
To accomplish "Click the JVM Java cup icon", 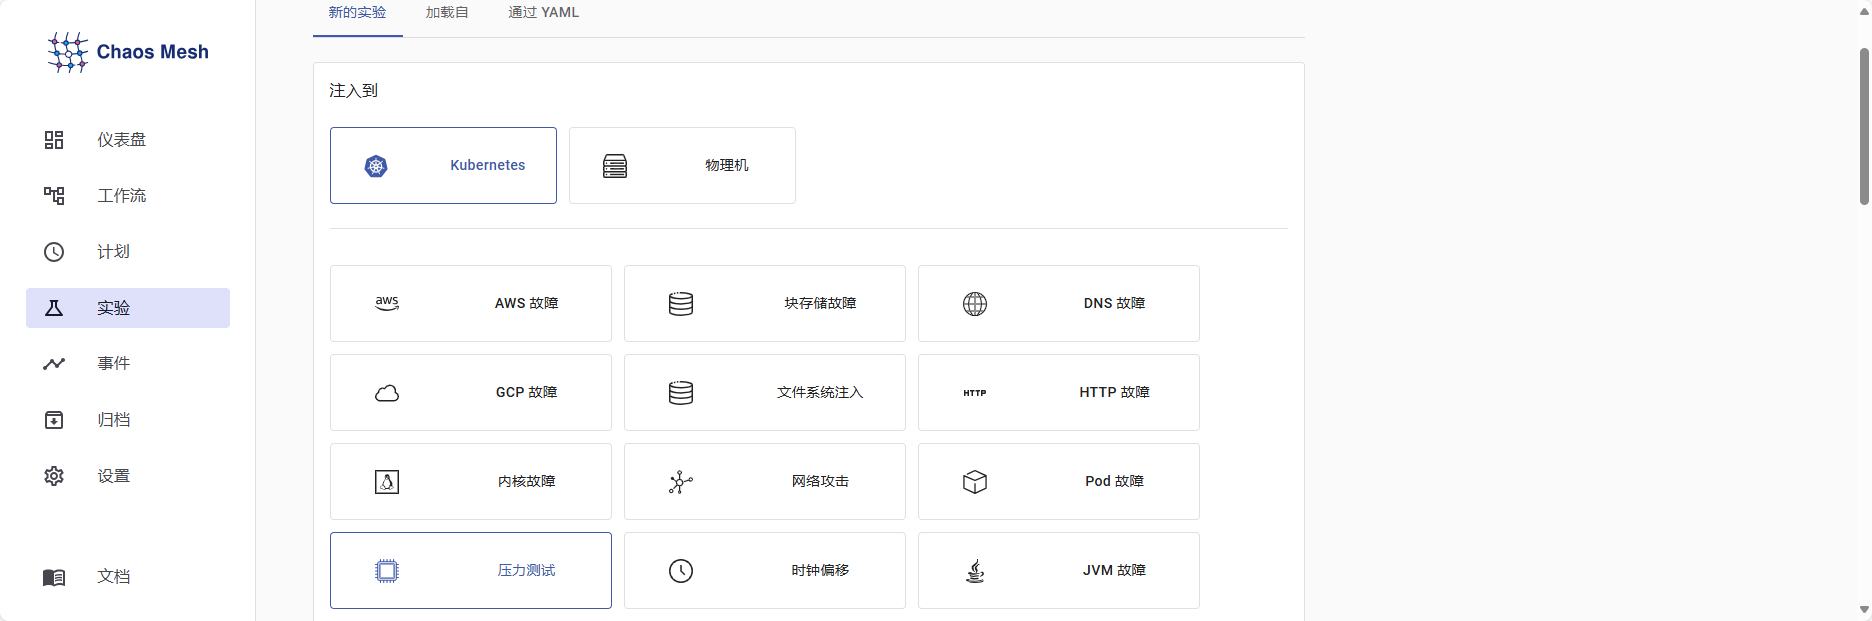I will tap(975, 571).
